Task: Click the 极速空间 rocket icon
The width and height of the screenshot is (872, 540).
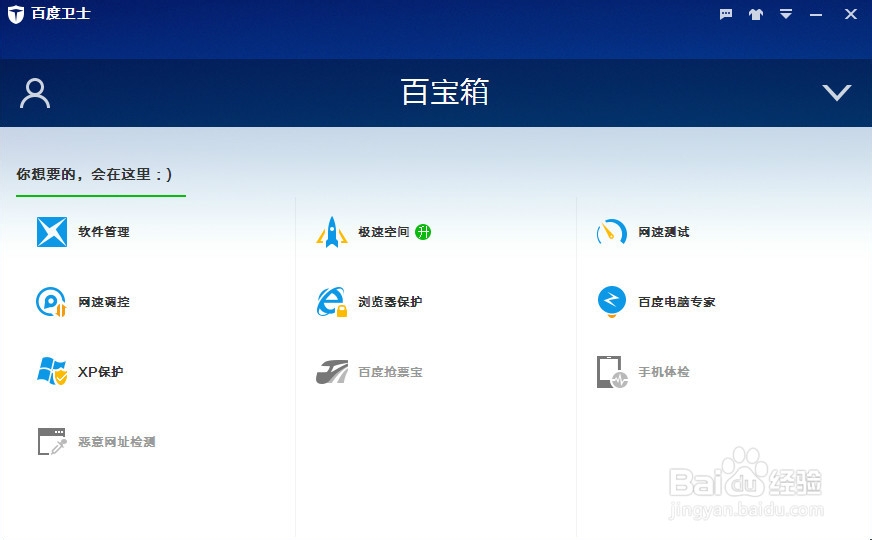Action: (332, 232)
